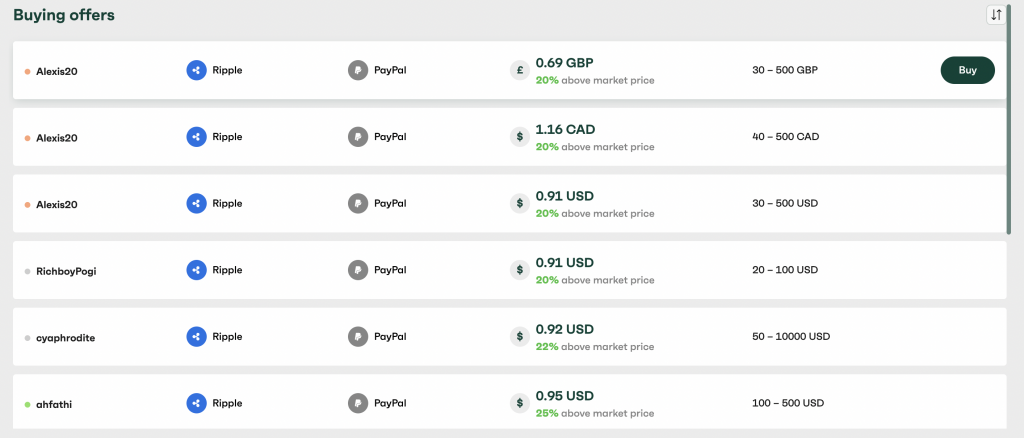1024x438 pixels.
Task: Click the Ripple icon in RichboyPogi's row
Action: pyautogui.click(x=197, y=270)
